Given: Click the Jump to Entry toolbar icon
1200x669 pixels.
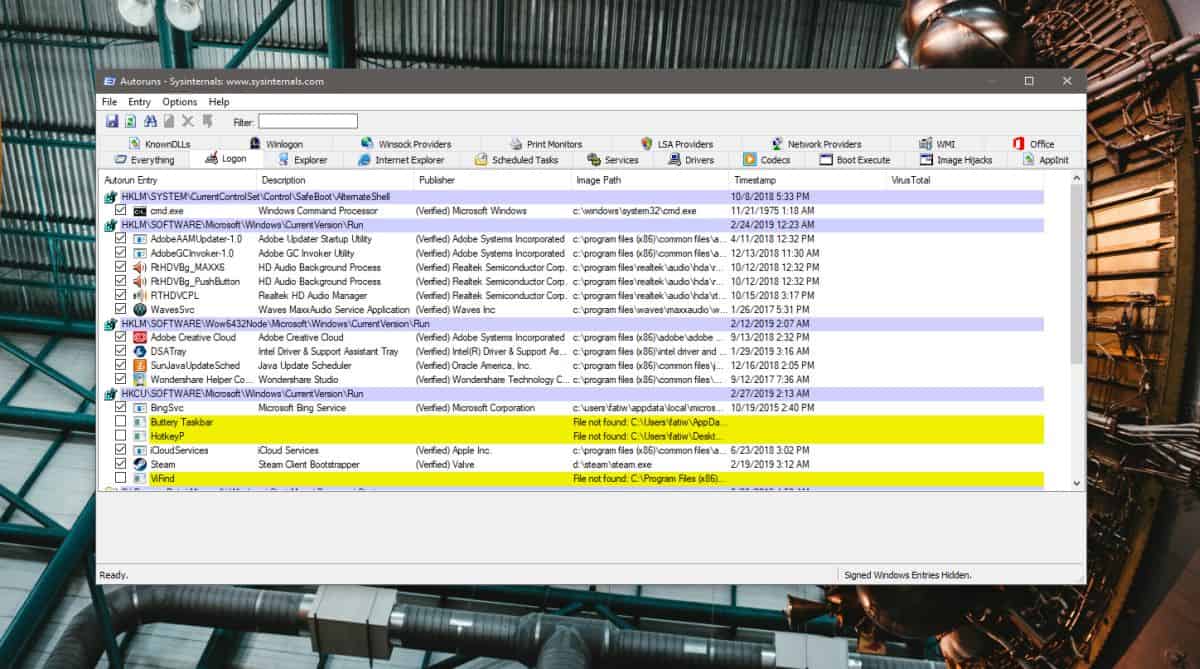Looking at the screenshot, I should click(x=208, y=121).
